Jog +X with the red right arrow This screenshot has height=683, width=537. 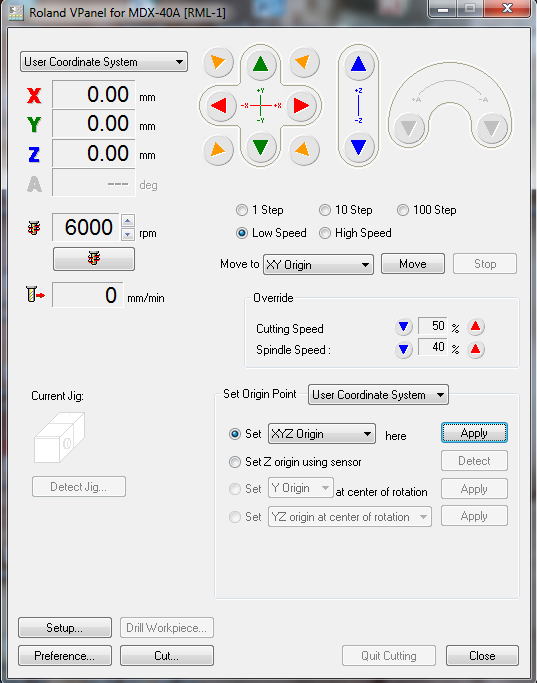coord(301,105)
